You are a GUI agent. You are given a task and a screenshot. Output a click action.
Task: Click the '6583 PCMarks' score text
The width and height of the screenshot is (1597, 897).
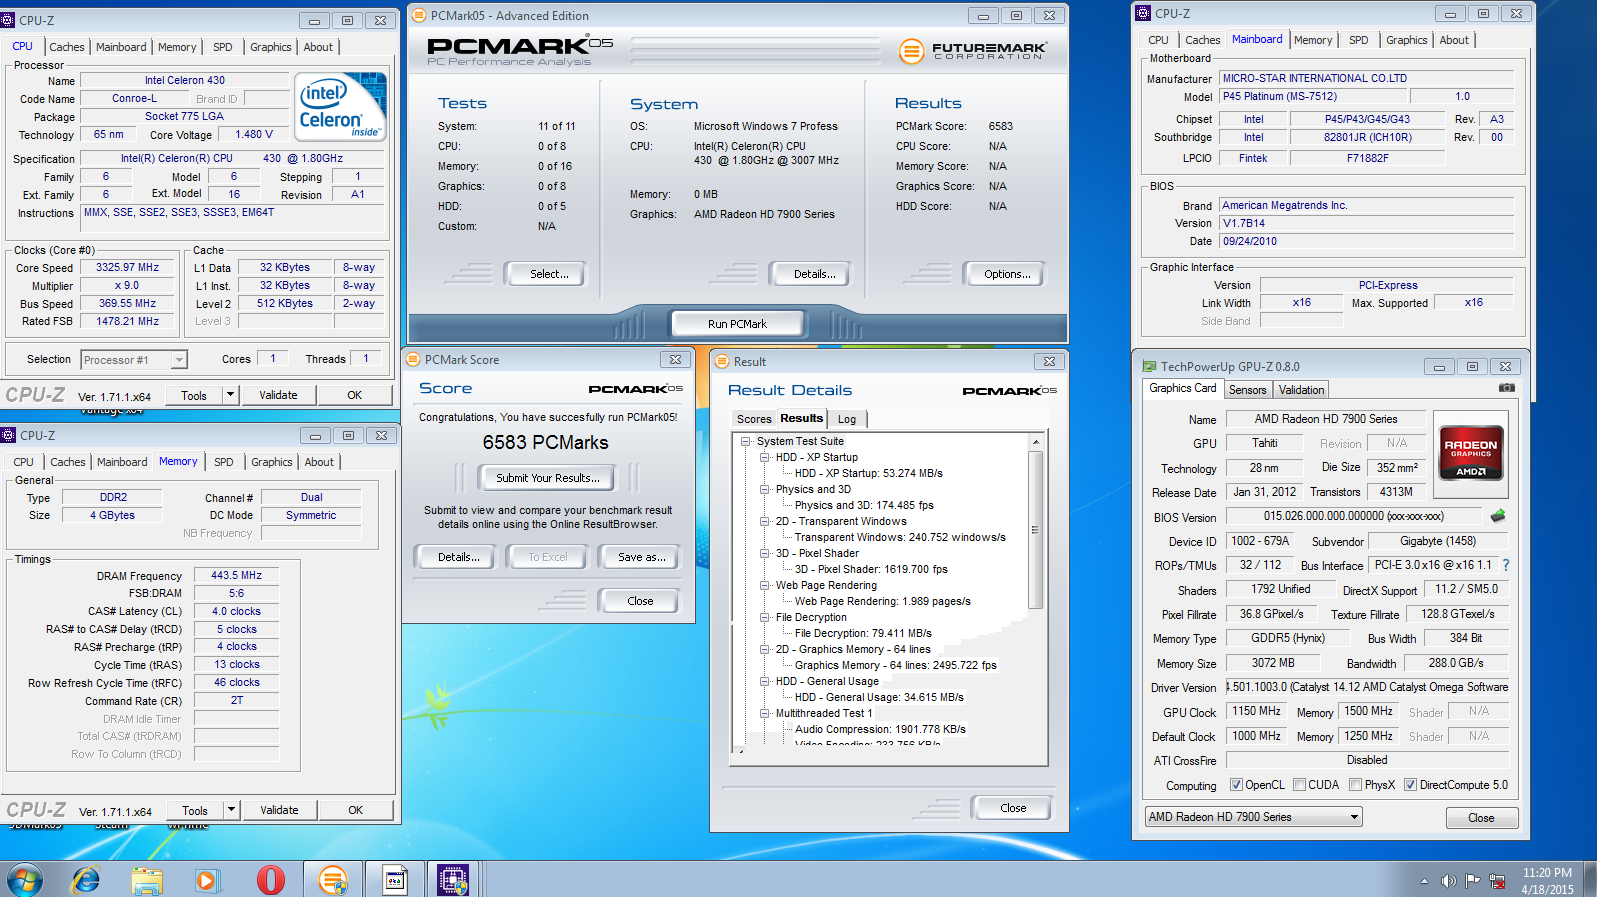click(x=545, y=442)
